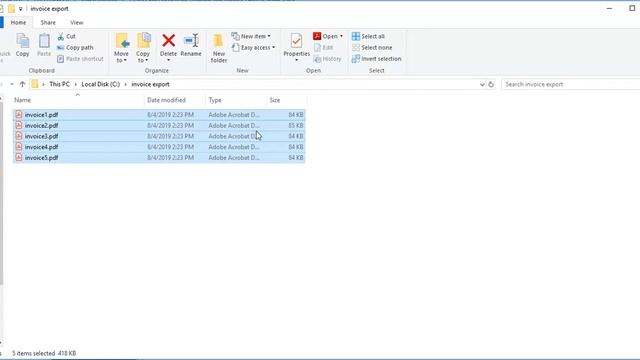Viewport: 640px width, 360px height.
Task: Select the file invoice2.pdf
Action: (x=41, y=125)
